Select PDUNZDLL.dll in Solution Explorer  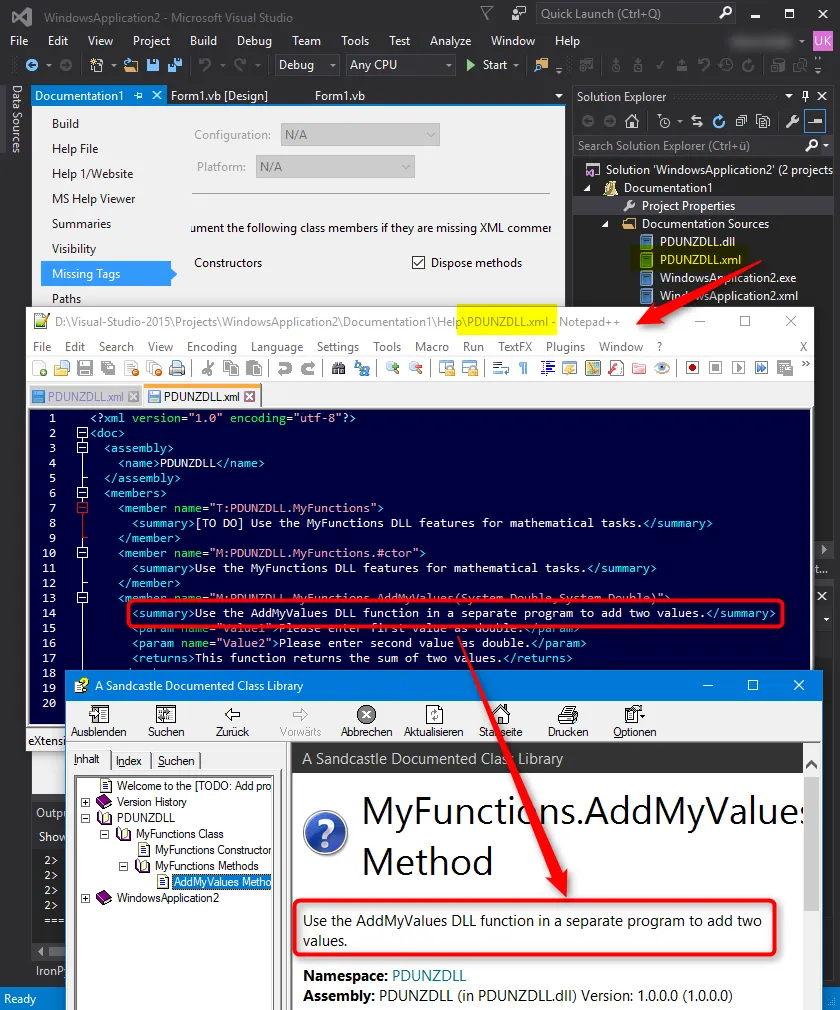point(697,242)
